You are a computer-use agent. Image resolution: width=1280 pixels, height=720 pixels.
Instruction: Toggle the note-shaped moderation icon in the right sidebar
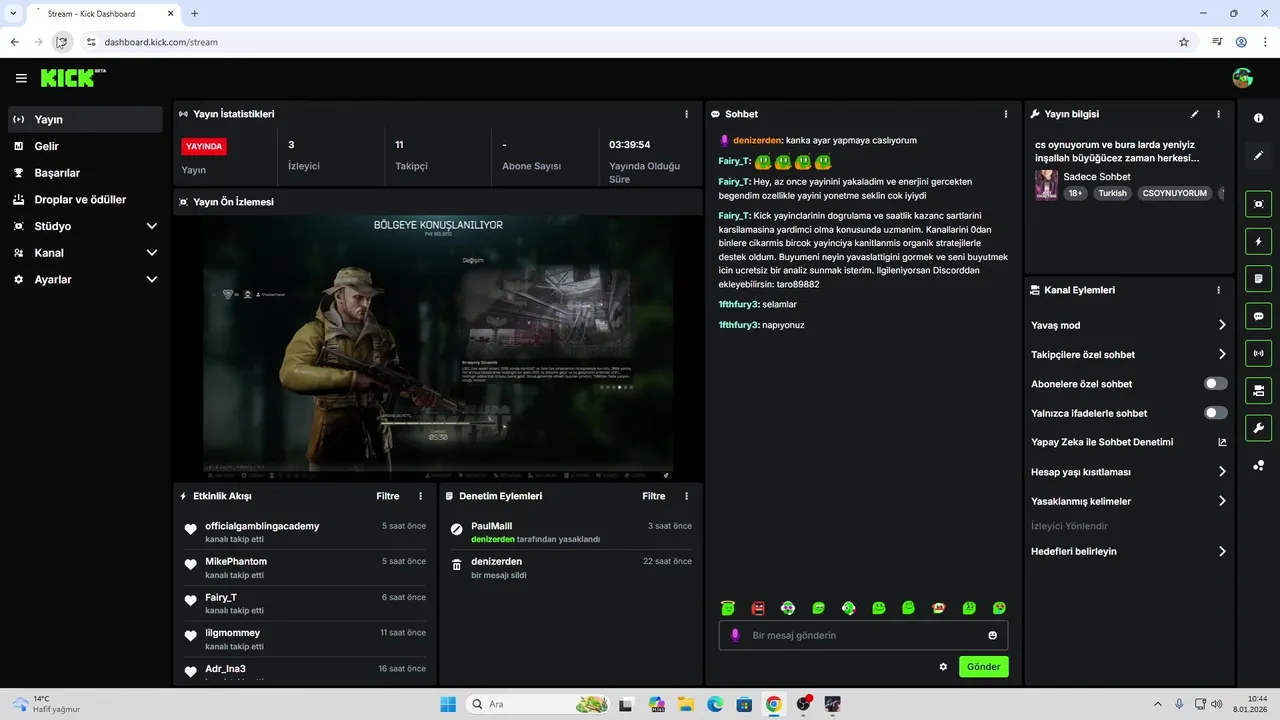[1258, 278]
